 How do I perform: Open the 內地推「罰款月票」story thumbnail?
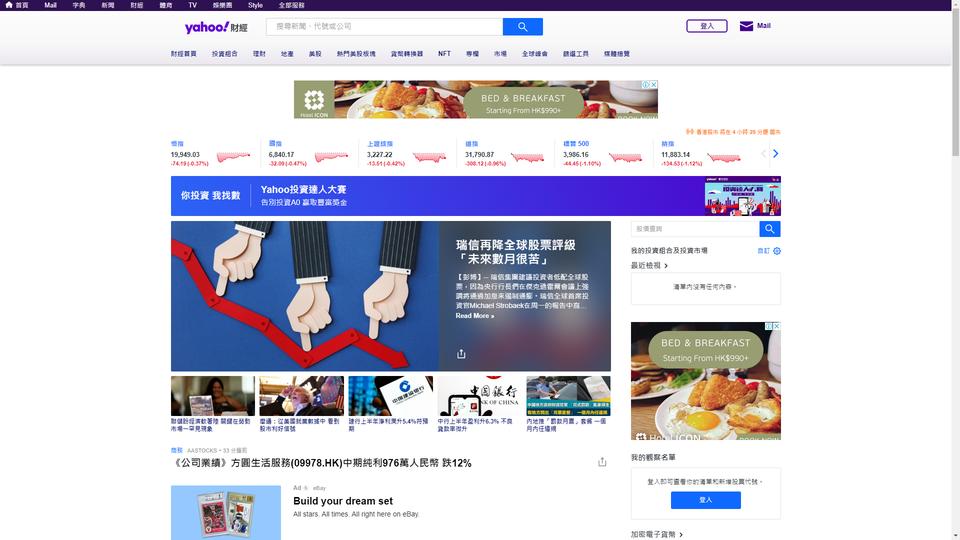coord(568,396)
